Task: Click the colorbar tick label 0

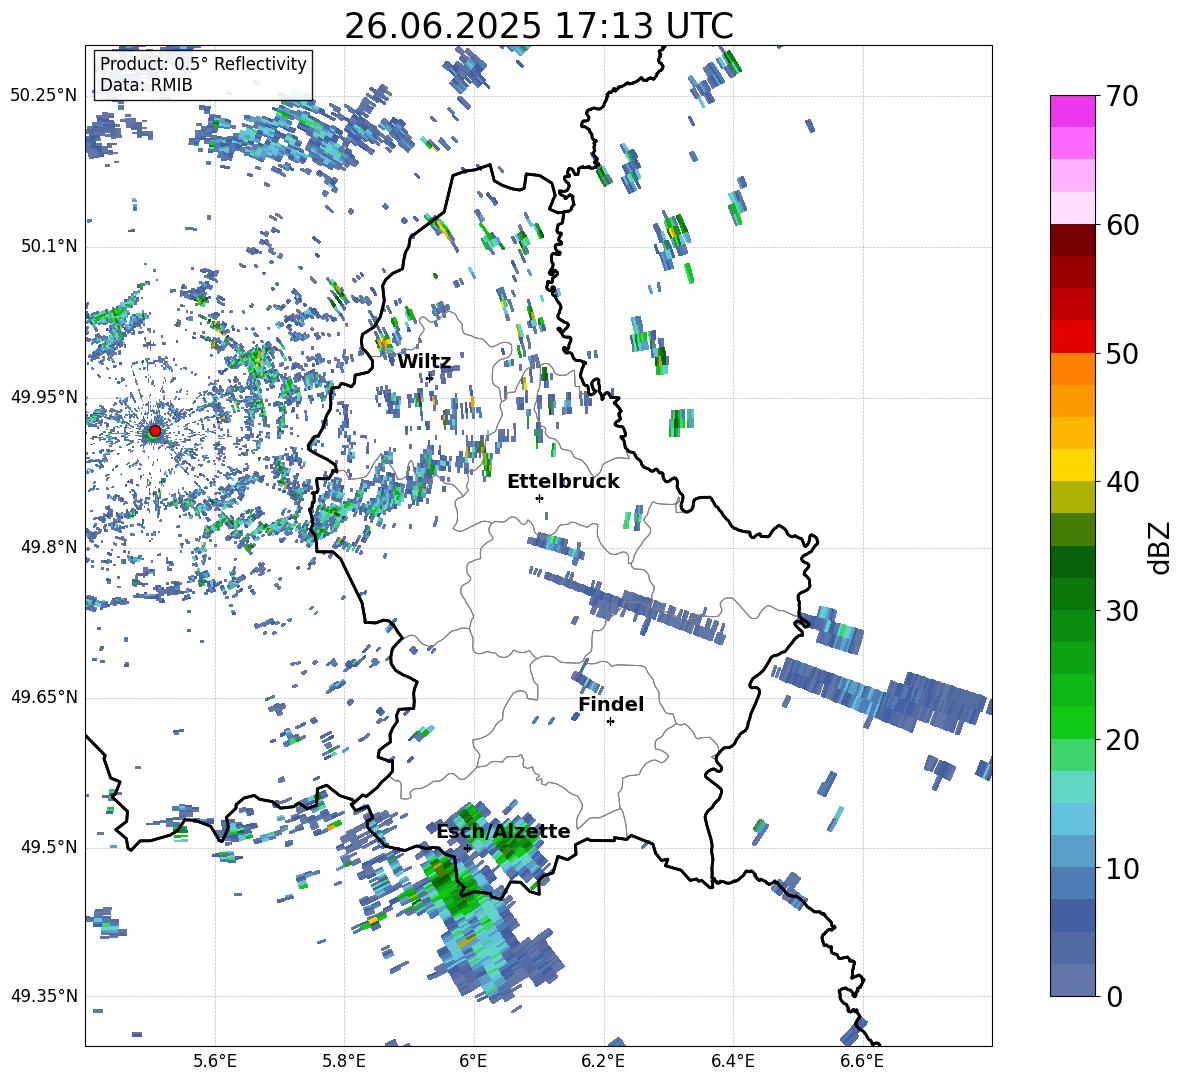Action: pos(1114,996)
